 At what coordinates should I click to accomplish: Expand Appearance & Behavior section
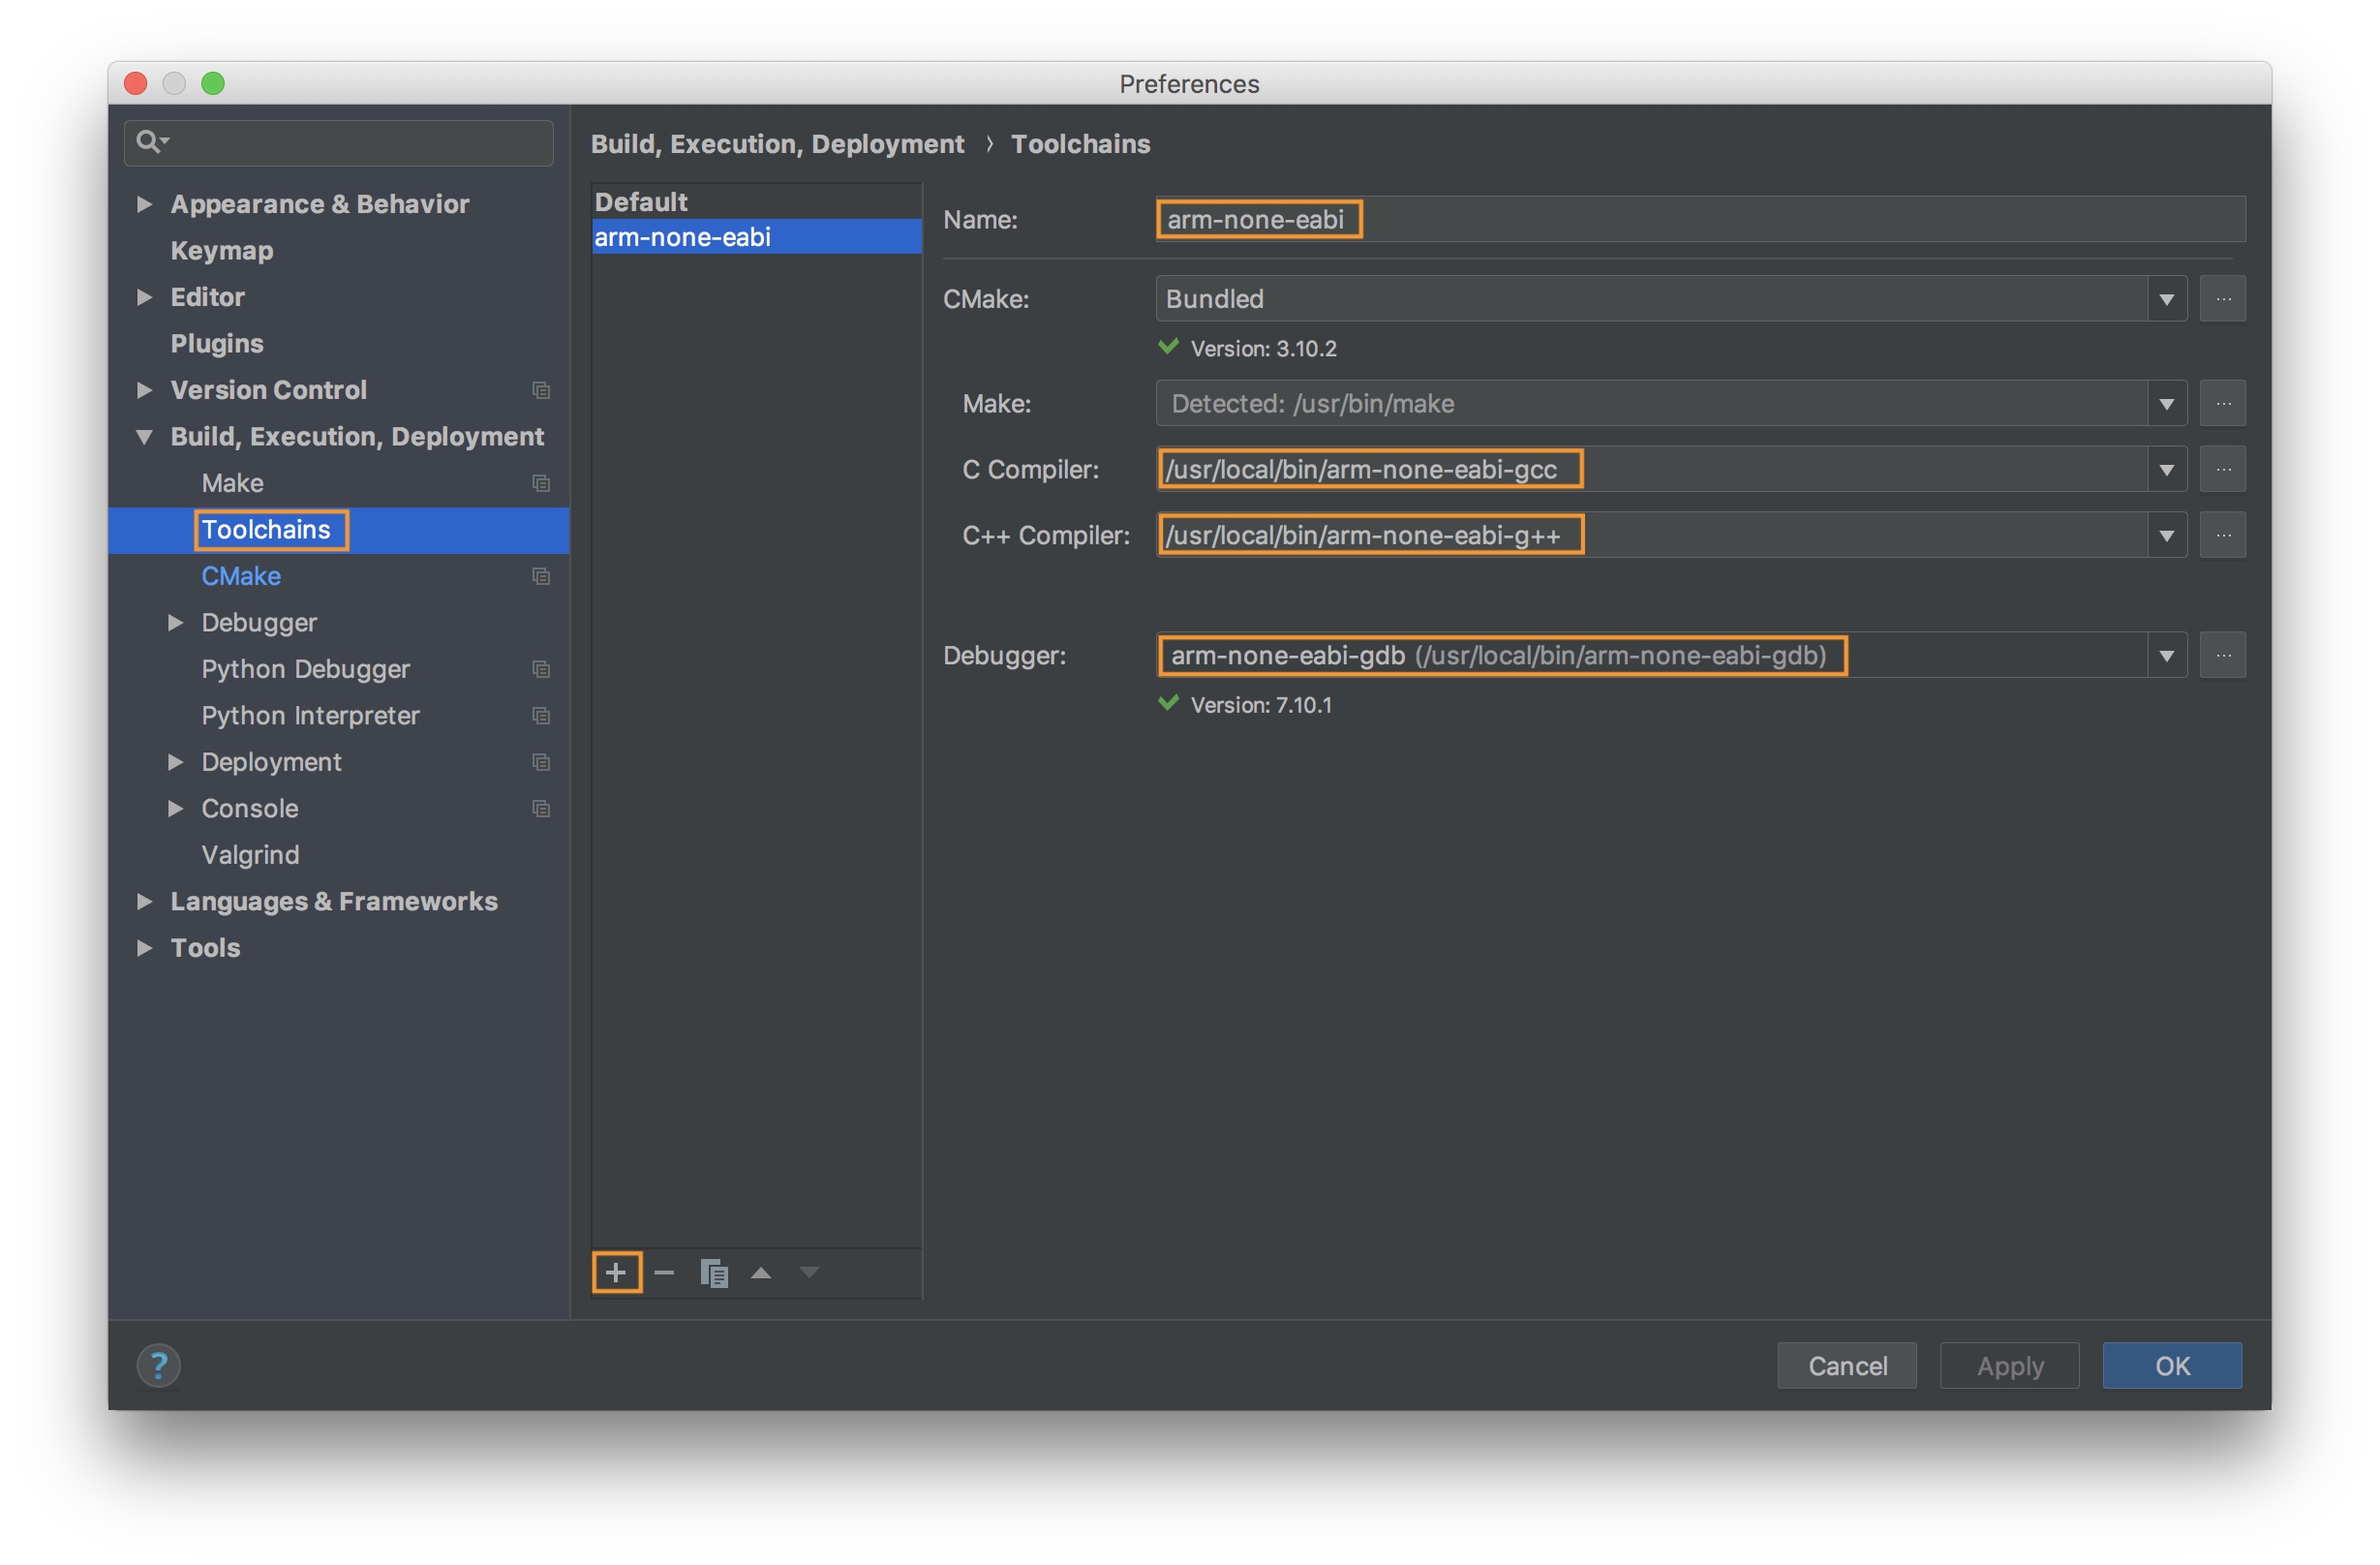145,204
